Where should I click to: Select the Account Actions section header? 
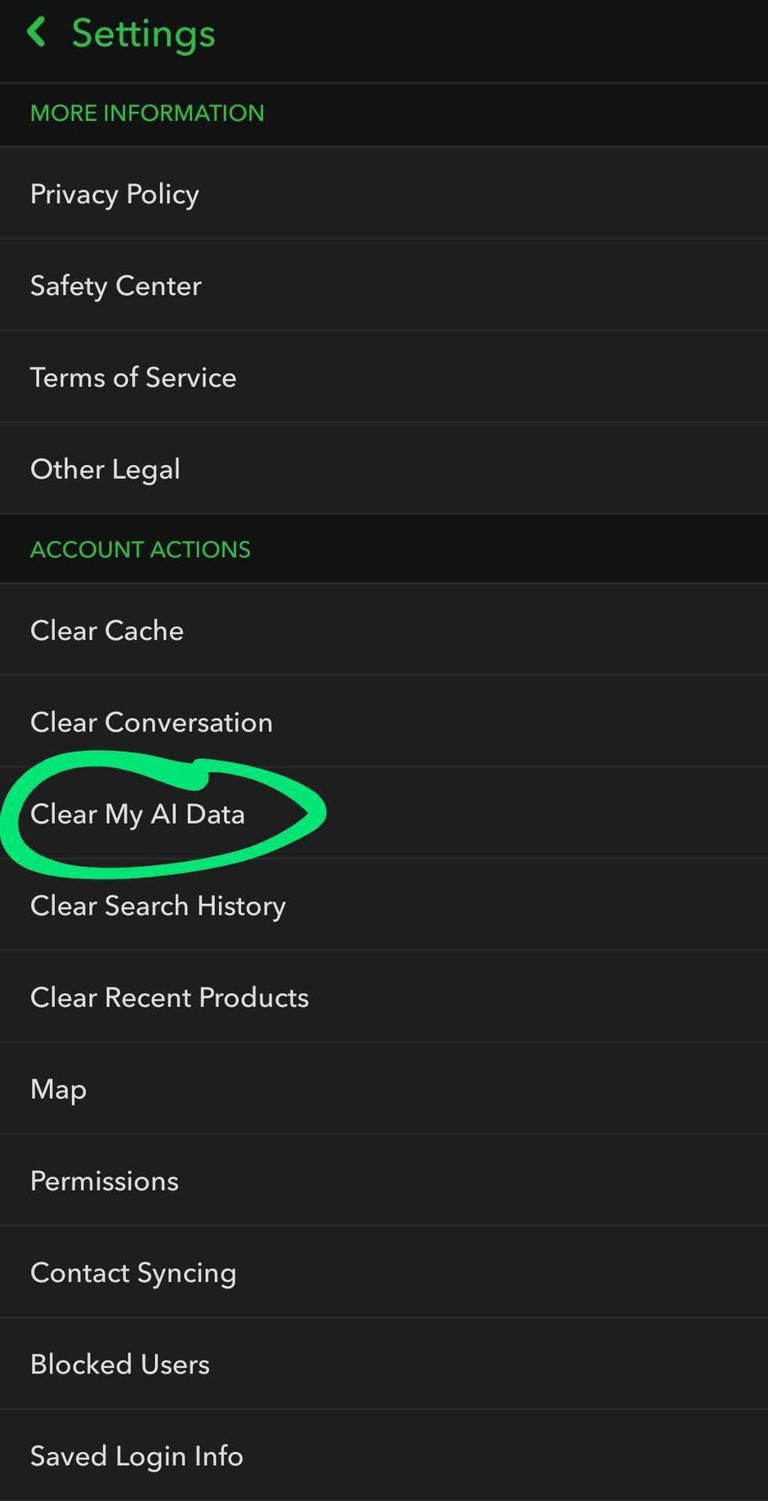click(x=139, y=549)
